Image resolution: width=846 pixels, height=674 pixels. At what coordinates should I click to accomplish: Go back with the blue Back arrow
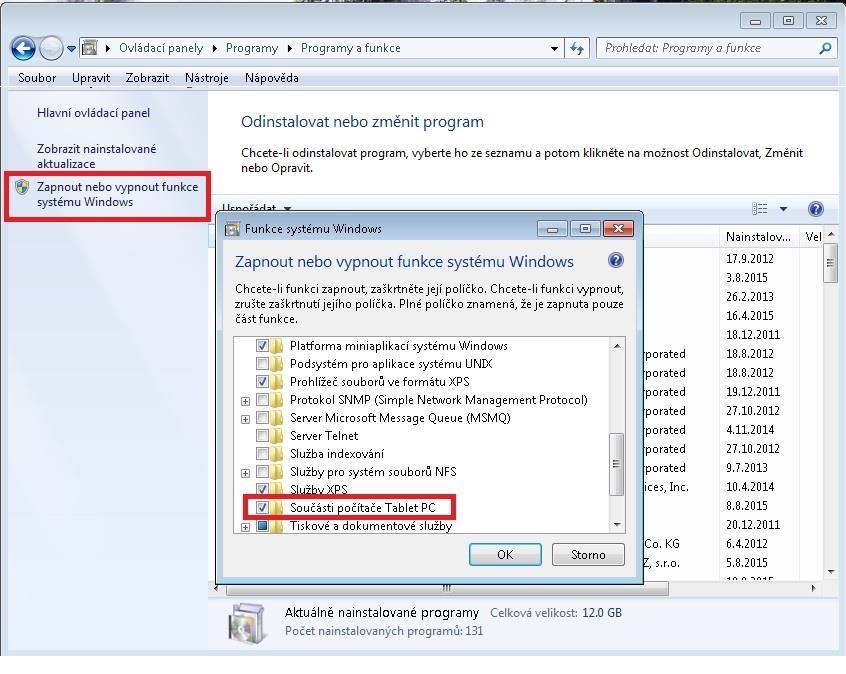[23, 49]
